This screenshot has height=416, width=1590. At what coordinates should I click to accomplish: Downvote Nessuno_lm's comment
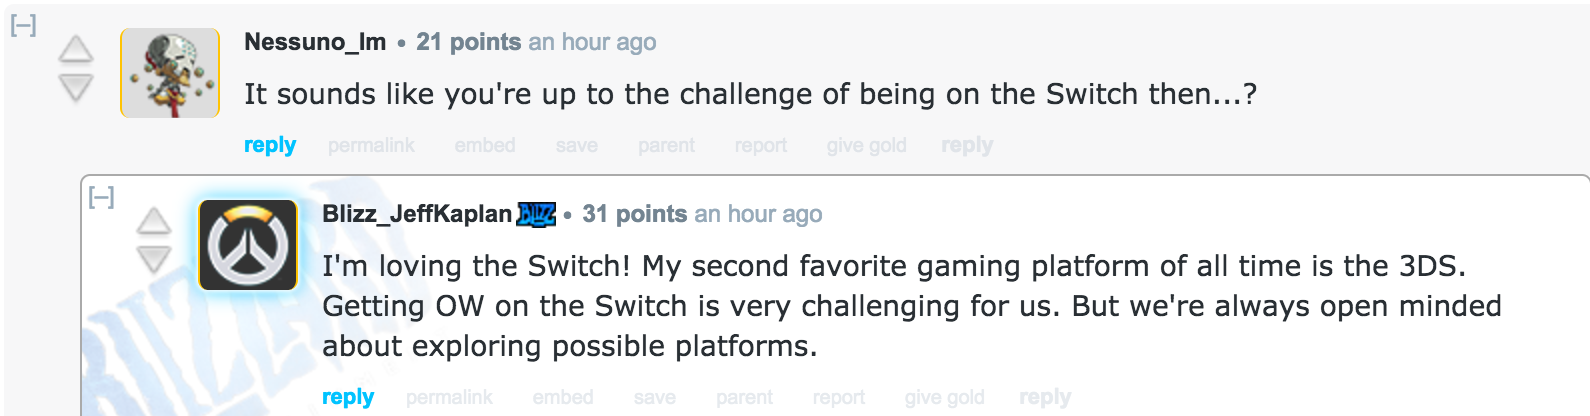(x=76, y=89)
